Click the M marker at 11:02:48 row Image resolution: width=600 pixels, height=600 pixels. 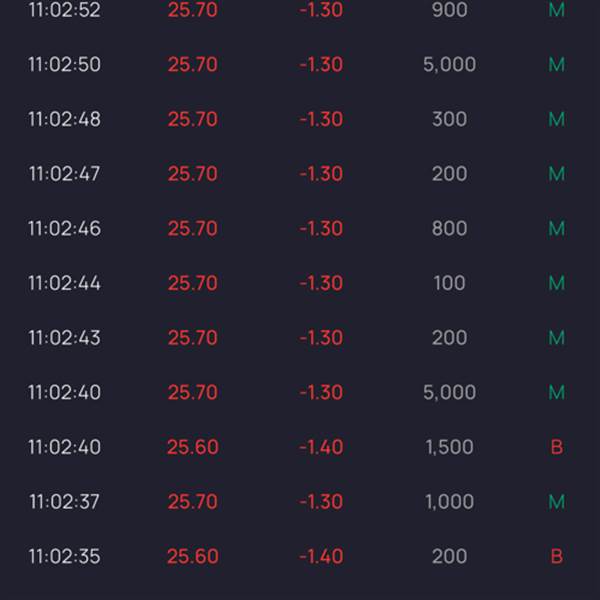pos(556,119)
